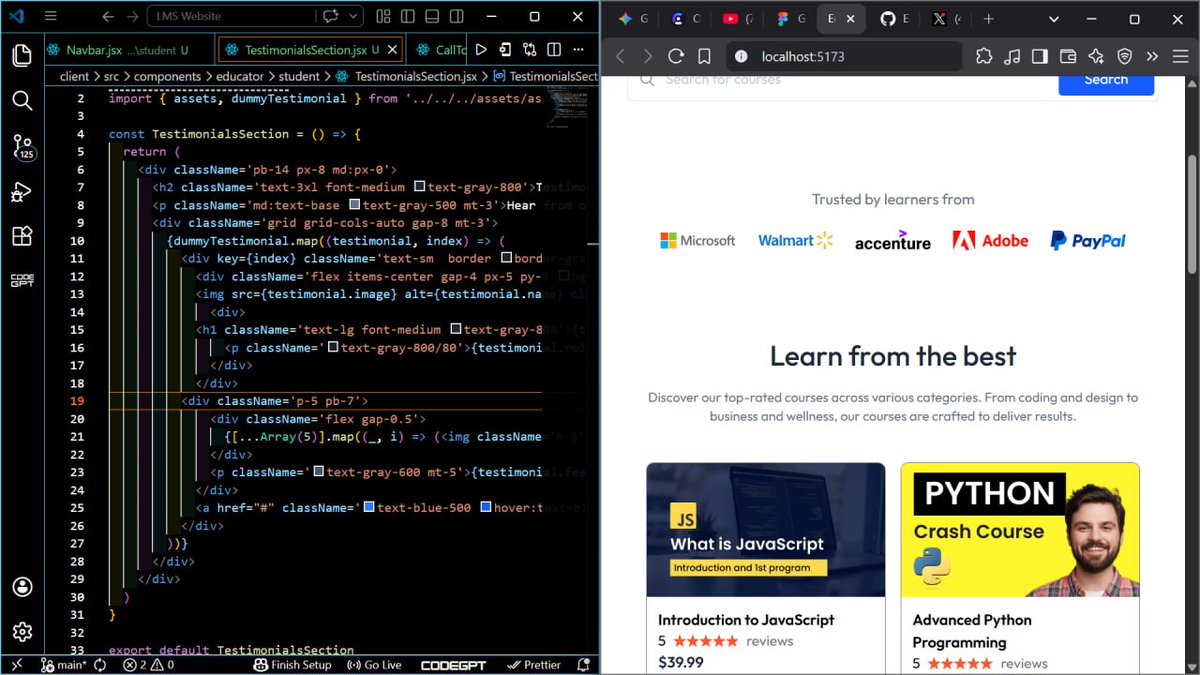Screen dimensions: 1200x675
Task: Expand the editor overflow menu with three dots
Action: click(x=578, y=48)
